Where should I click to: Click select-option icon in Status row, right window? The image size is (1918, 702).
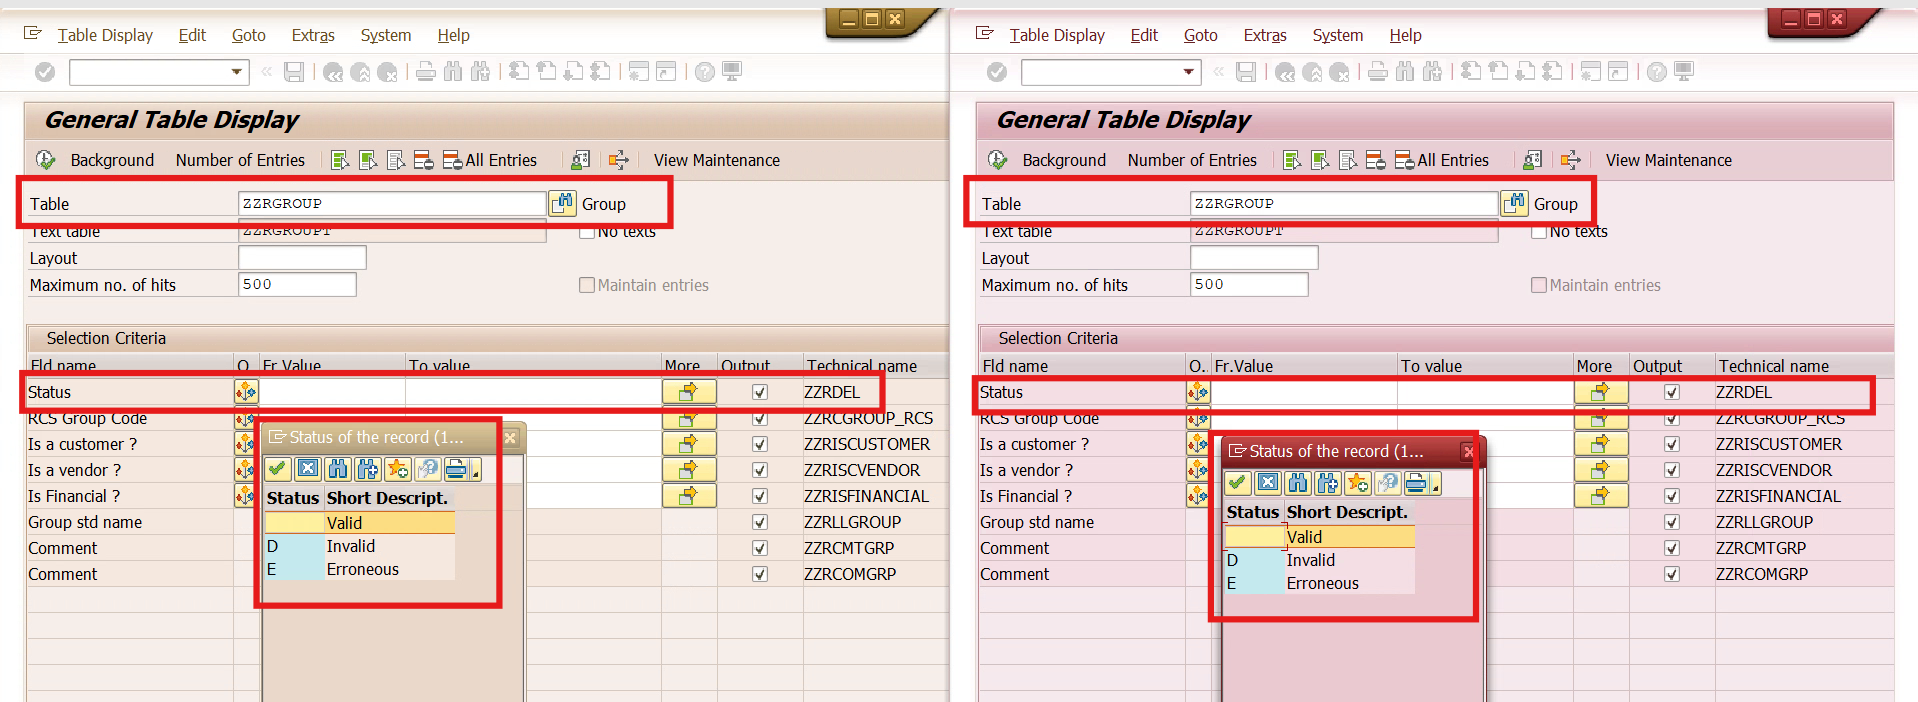(1197, 392)
